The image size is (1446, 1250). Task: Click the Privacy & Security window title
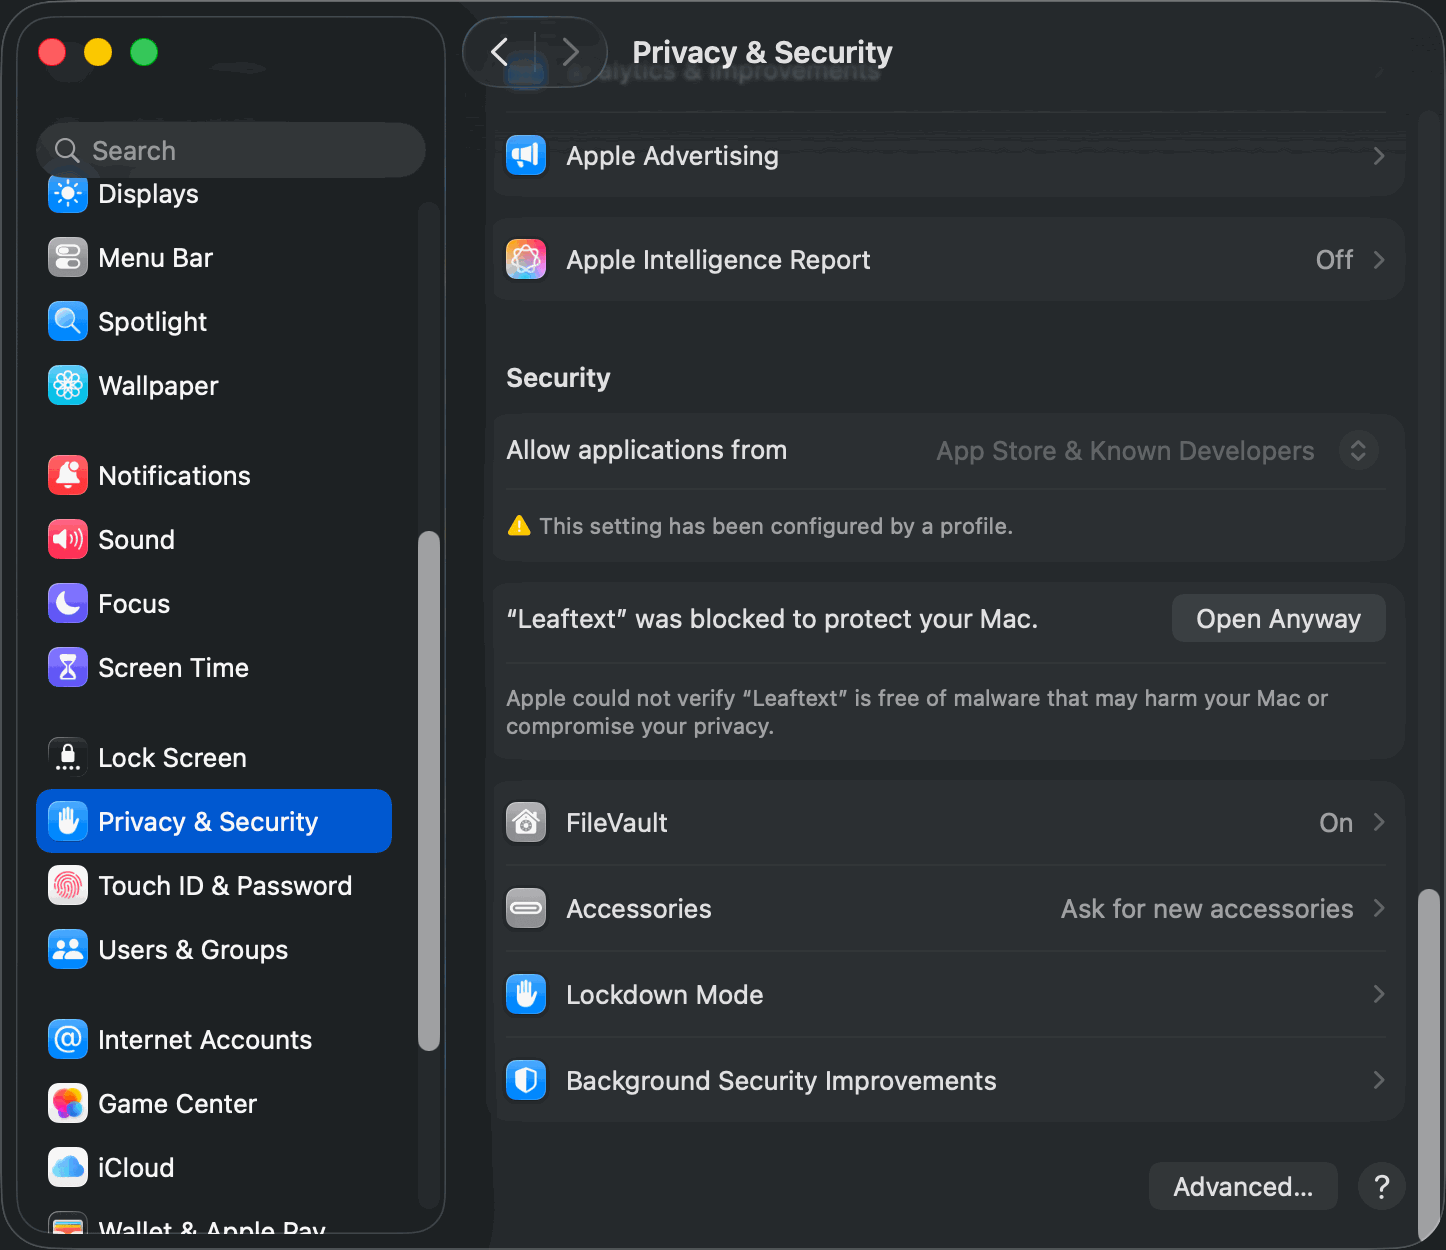(x=762, y=52)
